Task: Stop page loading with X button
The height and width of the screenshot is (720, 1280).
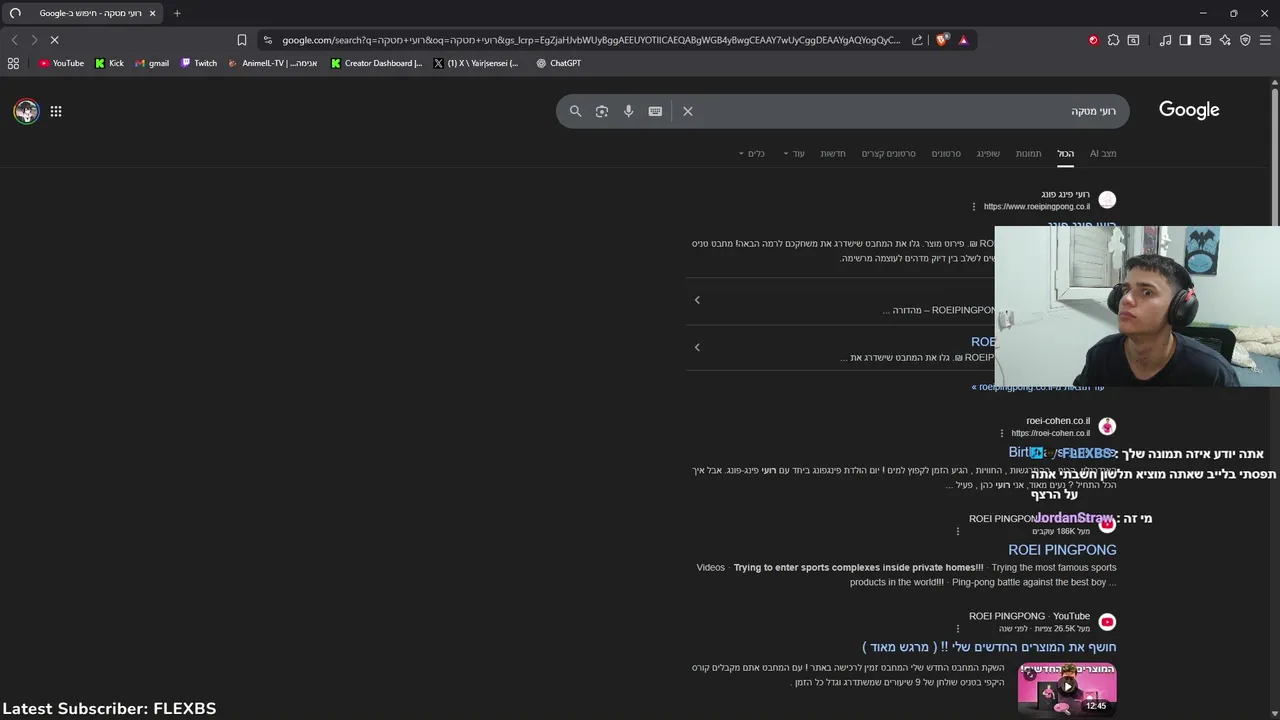Action: 54,40
